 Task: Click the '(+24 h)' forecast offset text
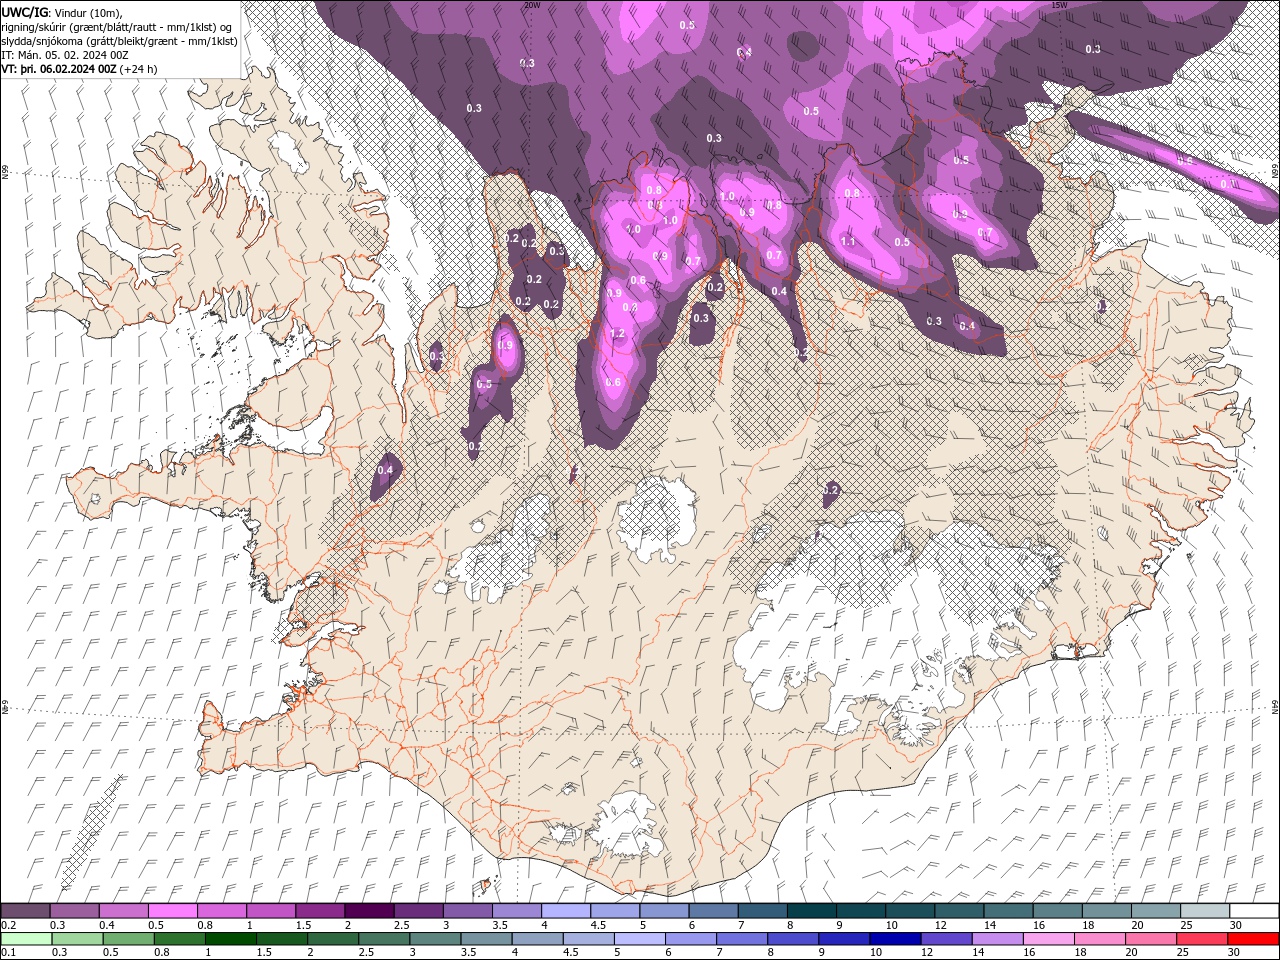pos(139,69)
